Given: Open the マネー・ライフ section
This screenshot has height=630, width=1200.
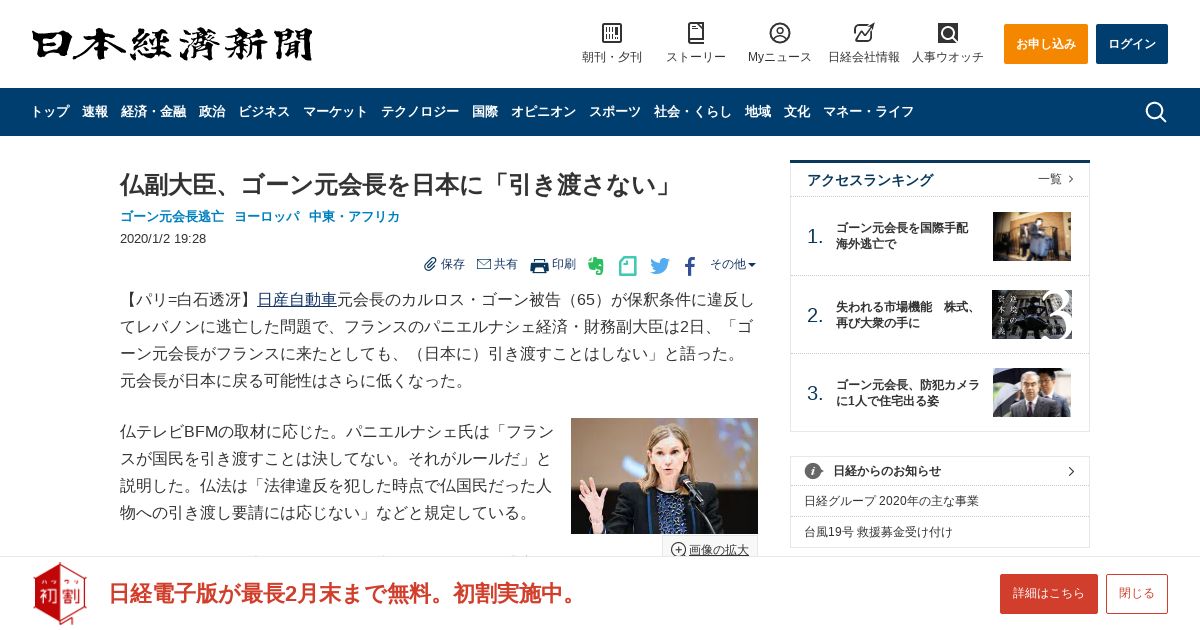Looking at the screenshot, I should click(868, 112).
